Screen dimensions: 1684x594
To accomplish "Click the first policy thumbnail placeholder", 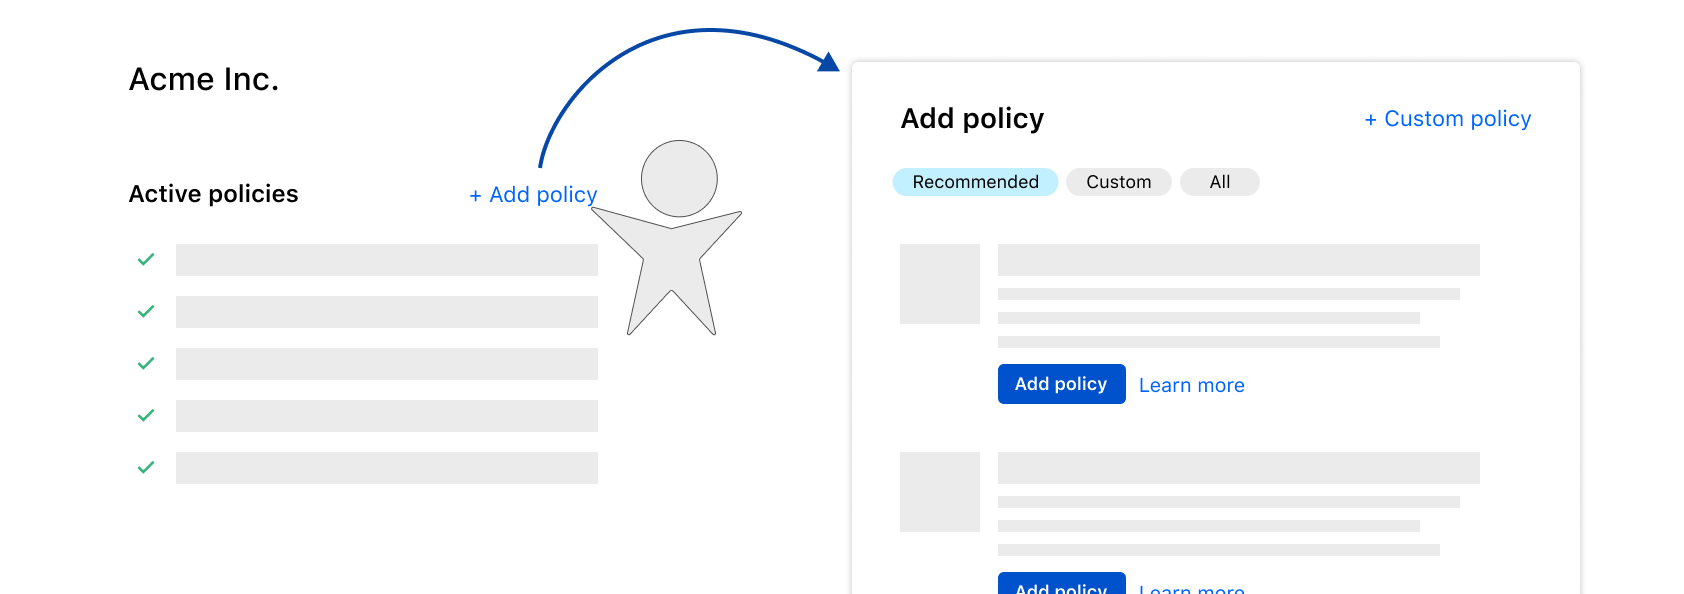I will (940, 284).
